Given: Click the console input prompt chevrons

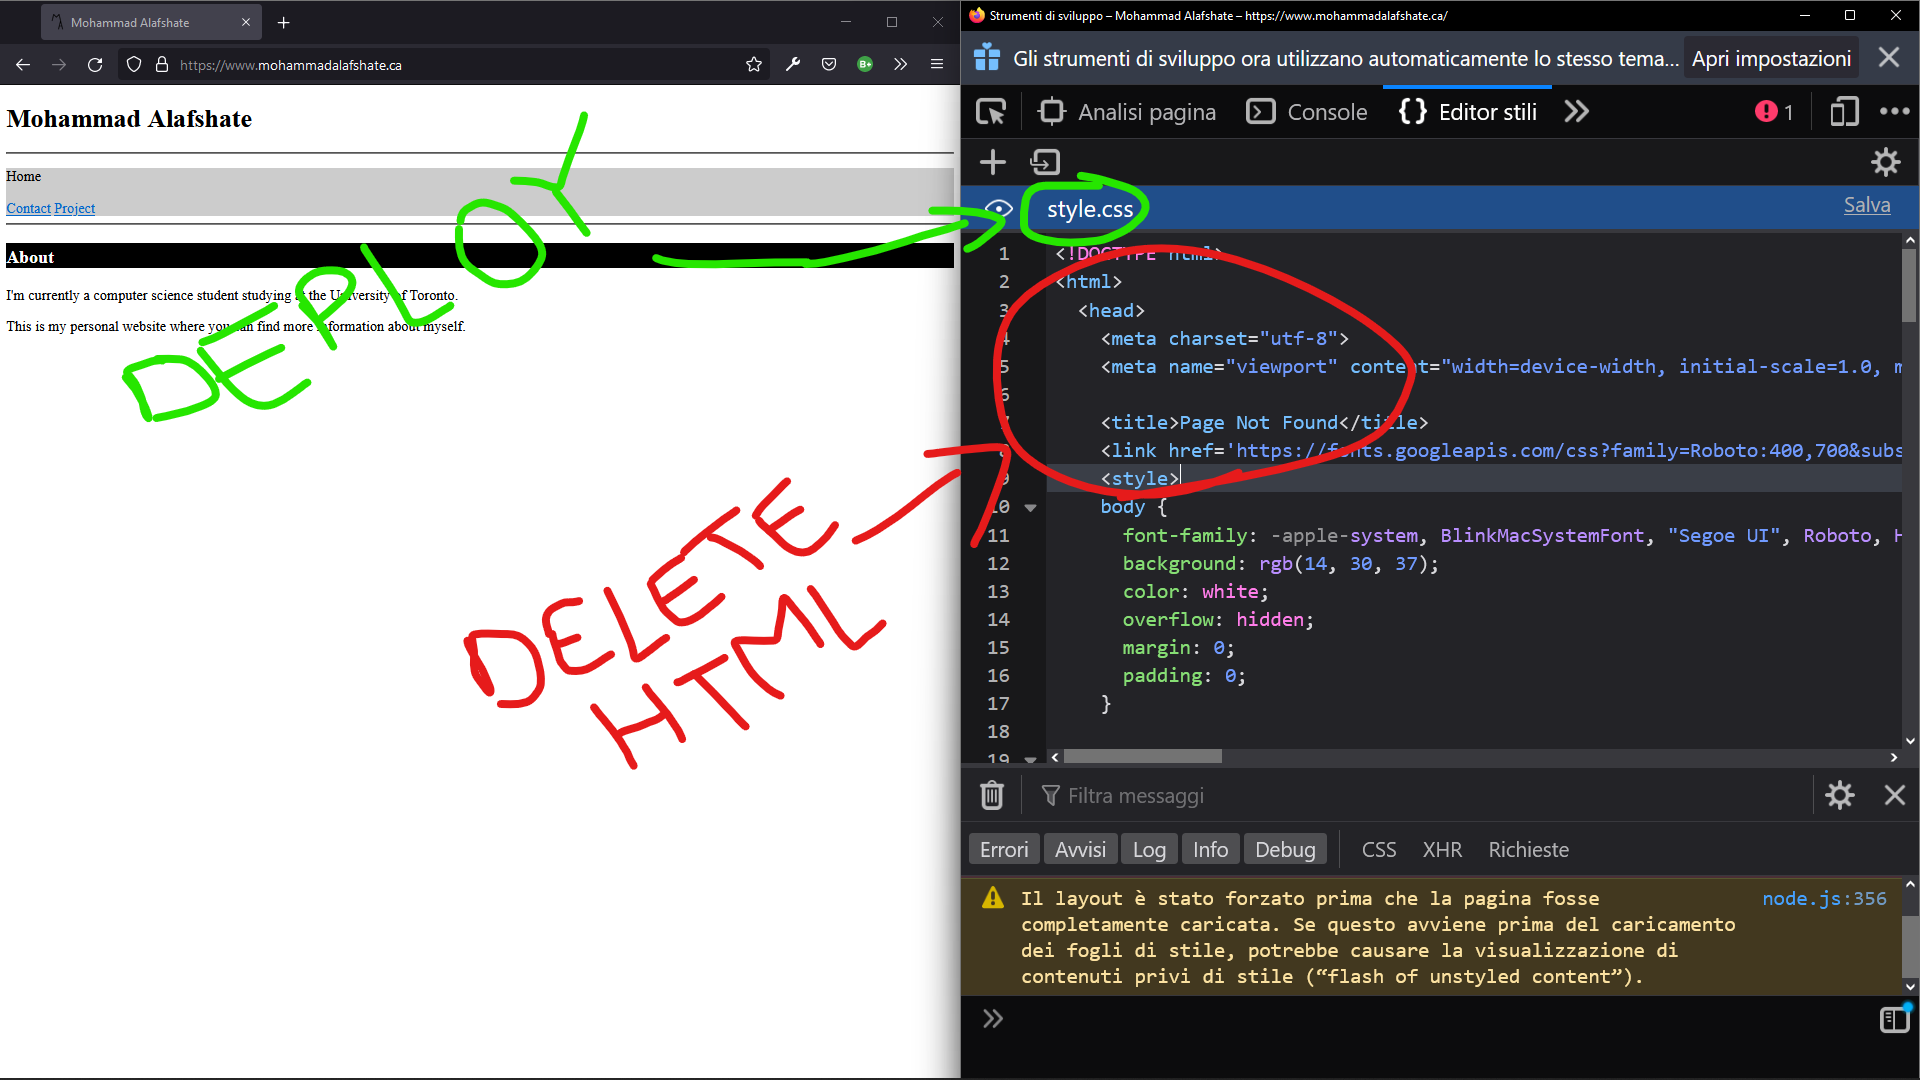Looking at the screenshot, I should click(992, 1018).
